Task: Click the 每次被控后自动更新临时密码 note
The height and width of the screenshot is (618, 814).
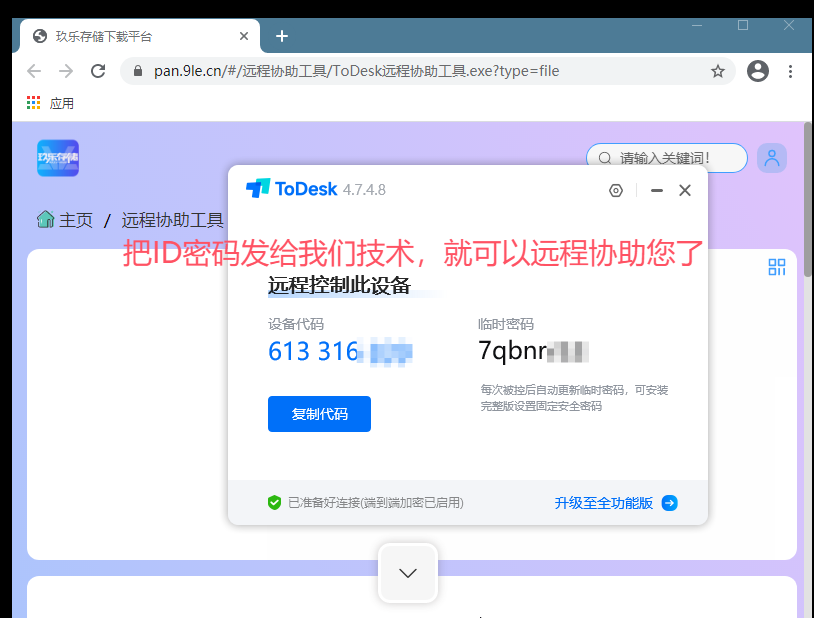Action: click(574, 398)
